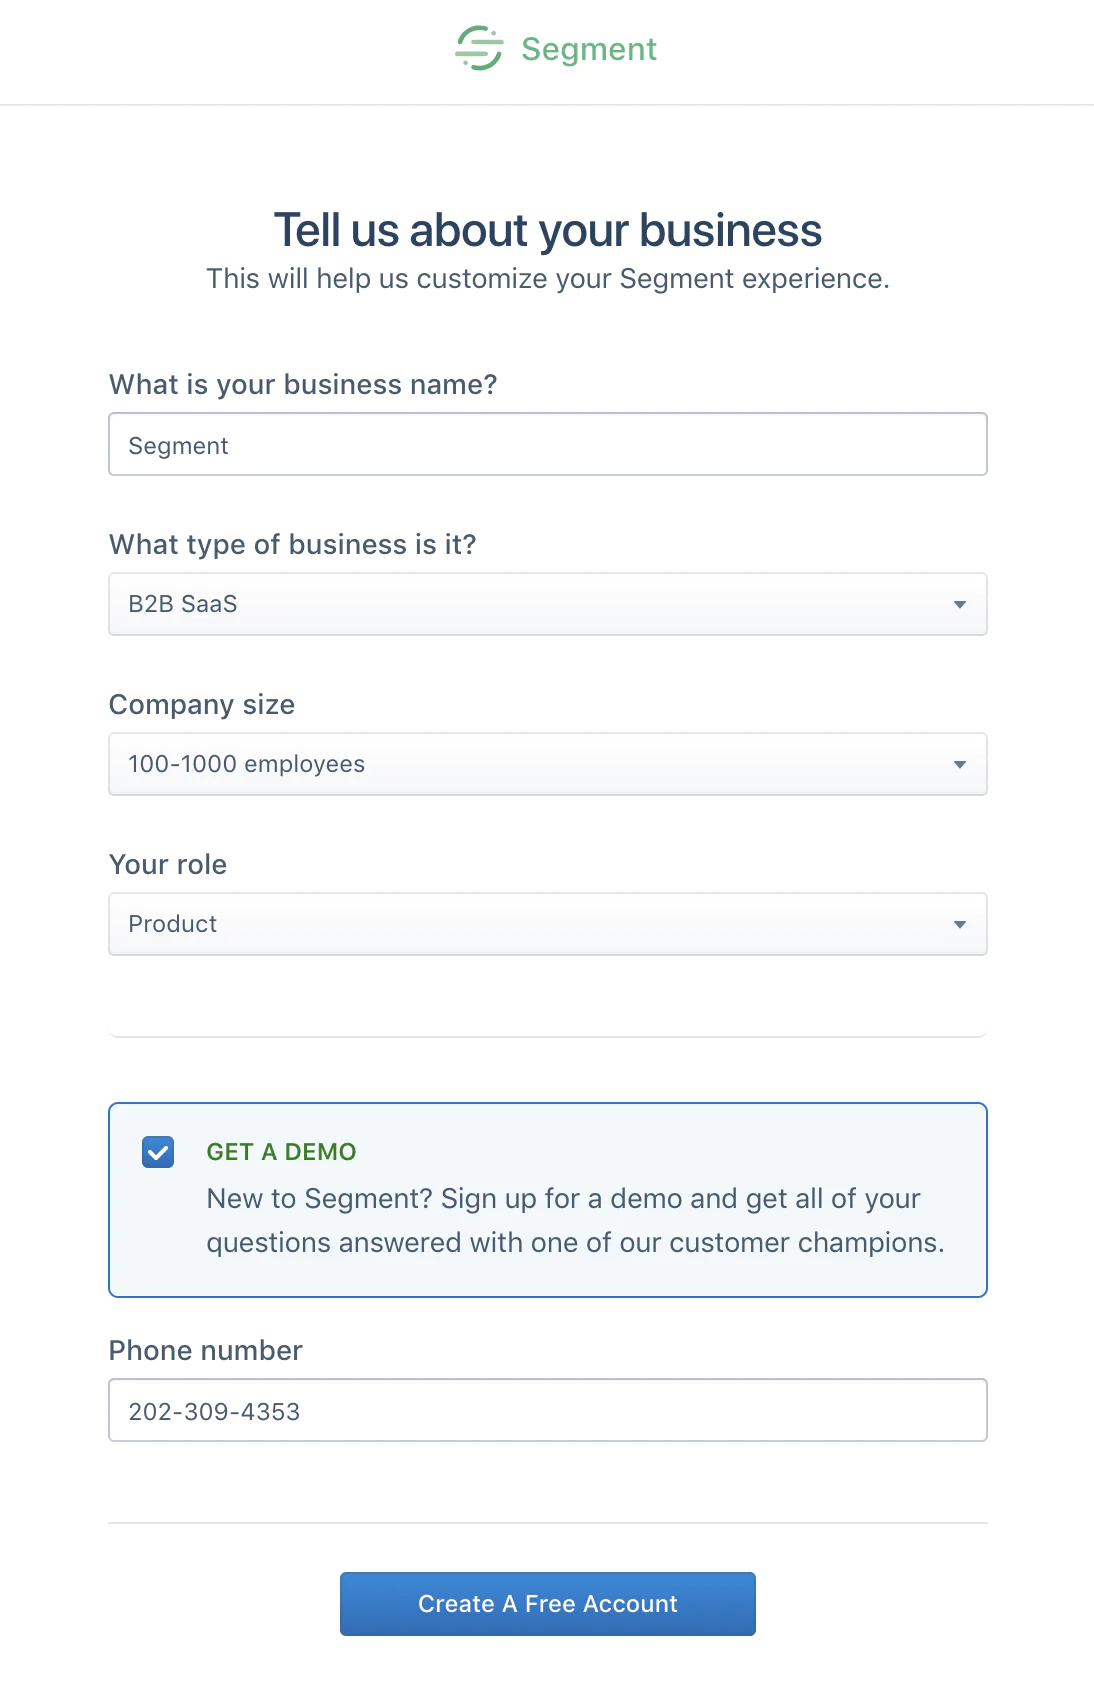Focus the business name input field
The width and height of the screenshot is (1094, 1686).
click(x=547, y=444)
